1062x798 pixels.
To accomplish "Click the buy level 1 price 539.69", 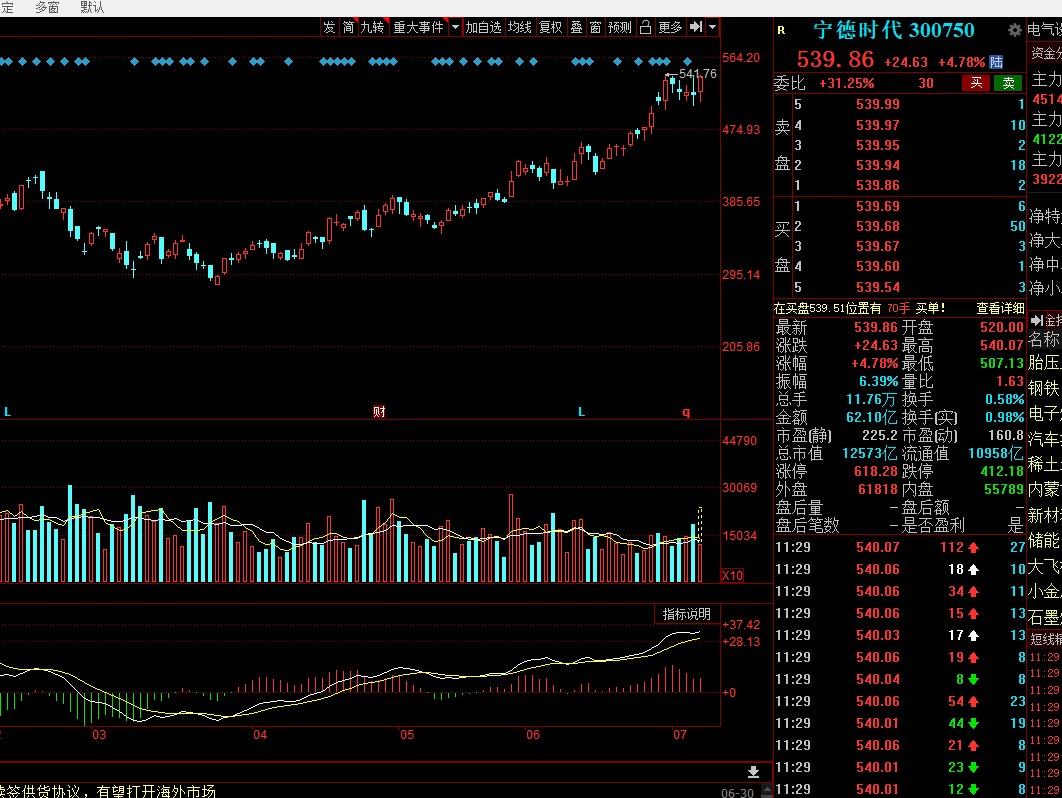I will point(878,206).
